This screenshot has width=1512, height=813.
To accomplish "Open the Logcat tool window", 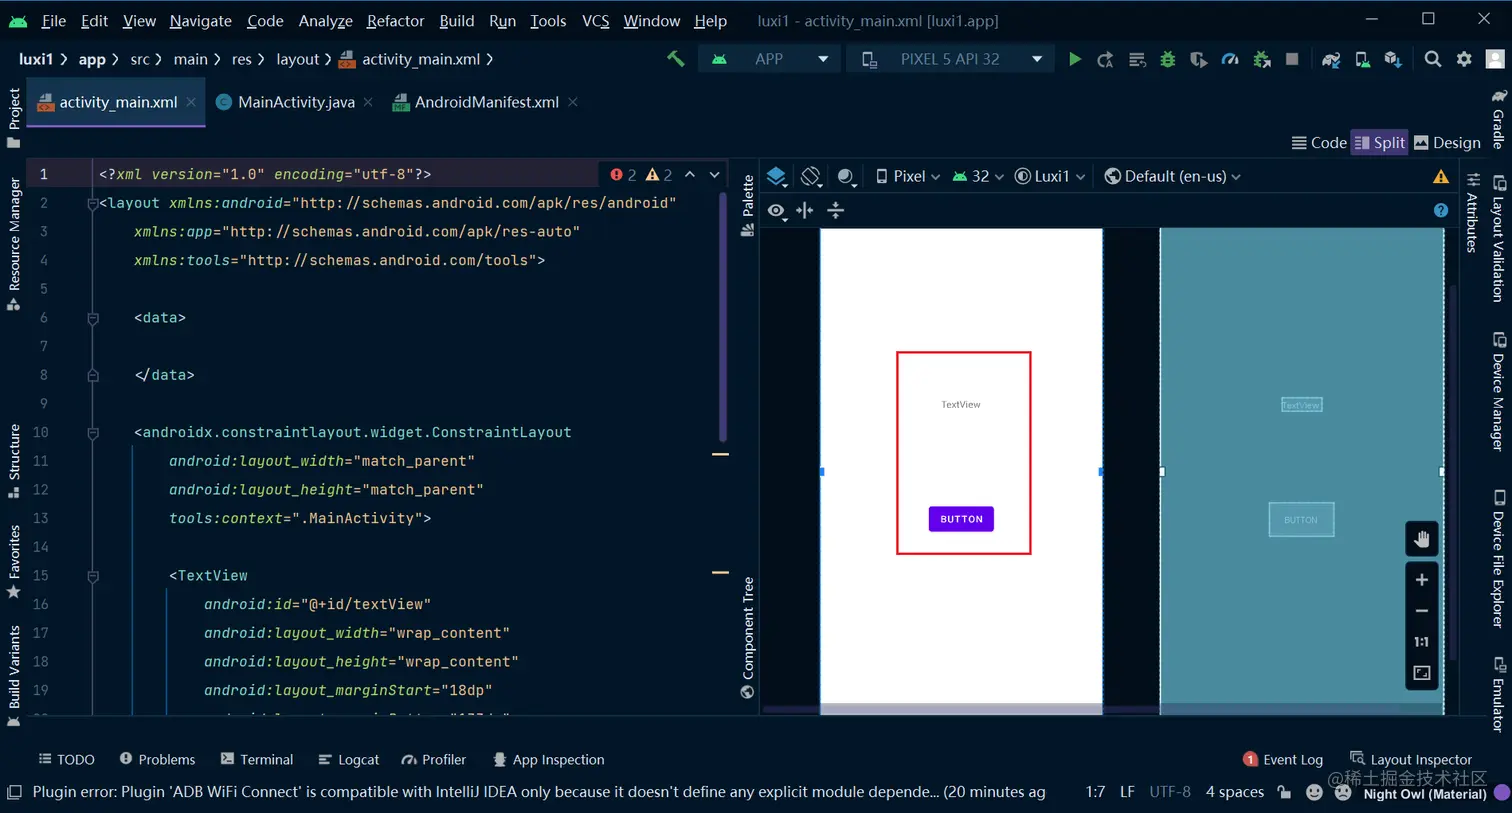I will pos(348,759).
